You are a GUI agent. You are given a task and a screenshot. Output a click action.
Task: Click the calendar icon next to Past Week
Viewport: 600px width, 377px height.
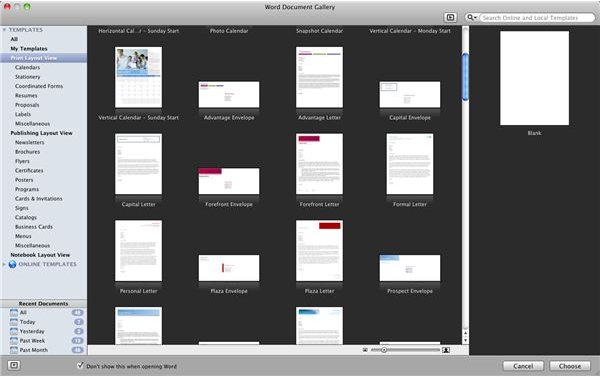click(14, 341)
